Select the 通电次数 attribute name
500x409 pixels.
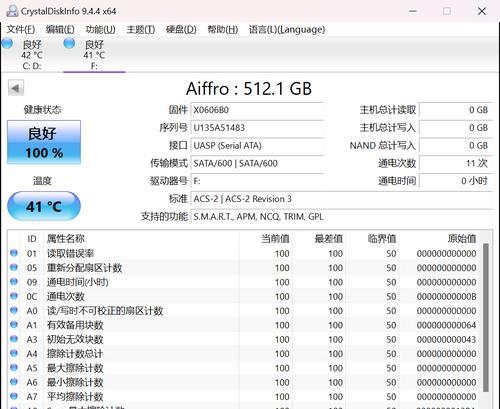click(66, 297)
